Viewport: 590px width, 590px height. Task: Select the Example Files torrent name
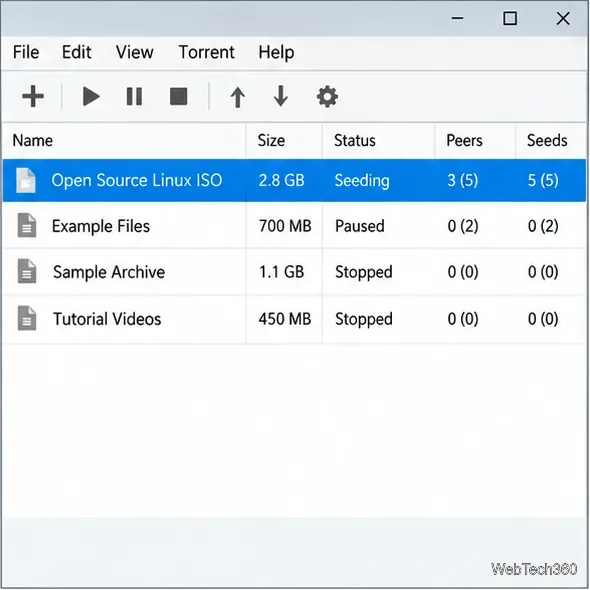pos(101,226)
